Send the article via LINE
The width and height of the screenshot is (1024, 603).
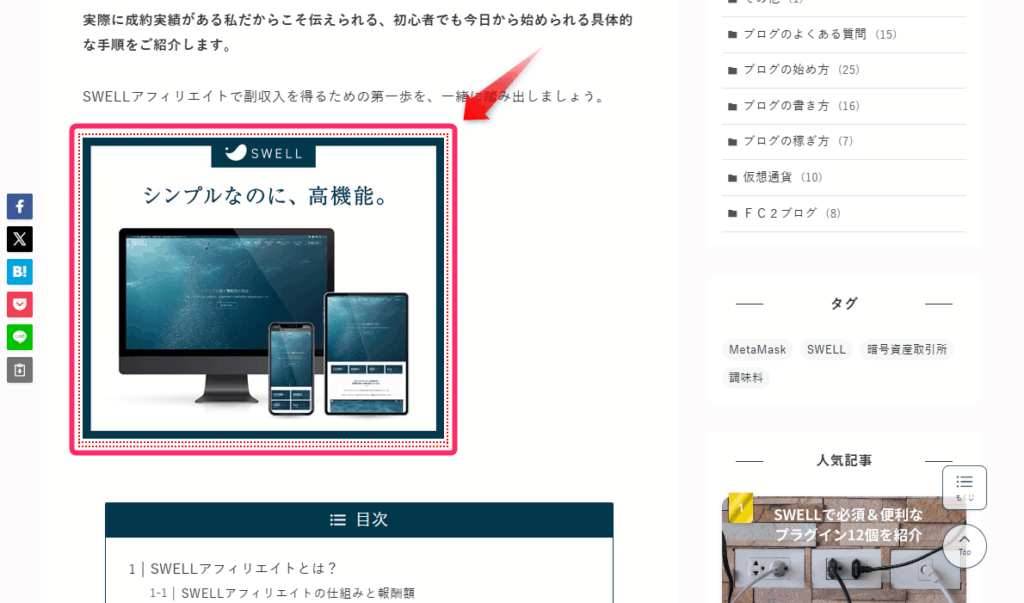(20, 337)
